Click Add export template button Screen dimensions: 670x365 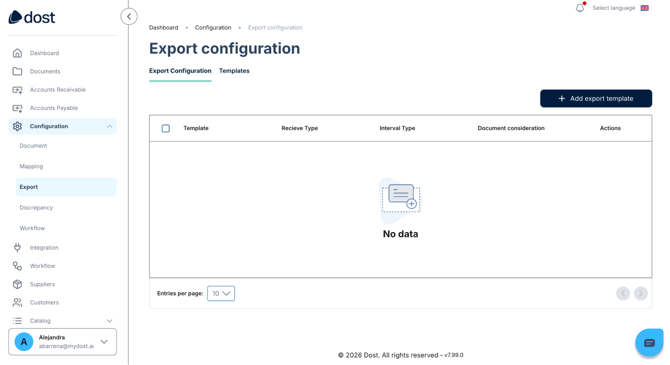tap(596, 98)
